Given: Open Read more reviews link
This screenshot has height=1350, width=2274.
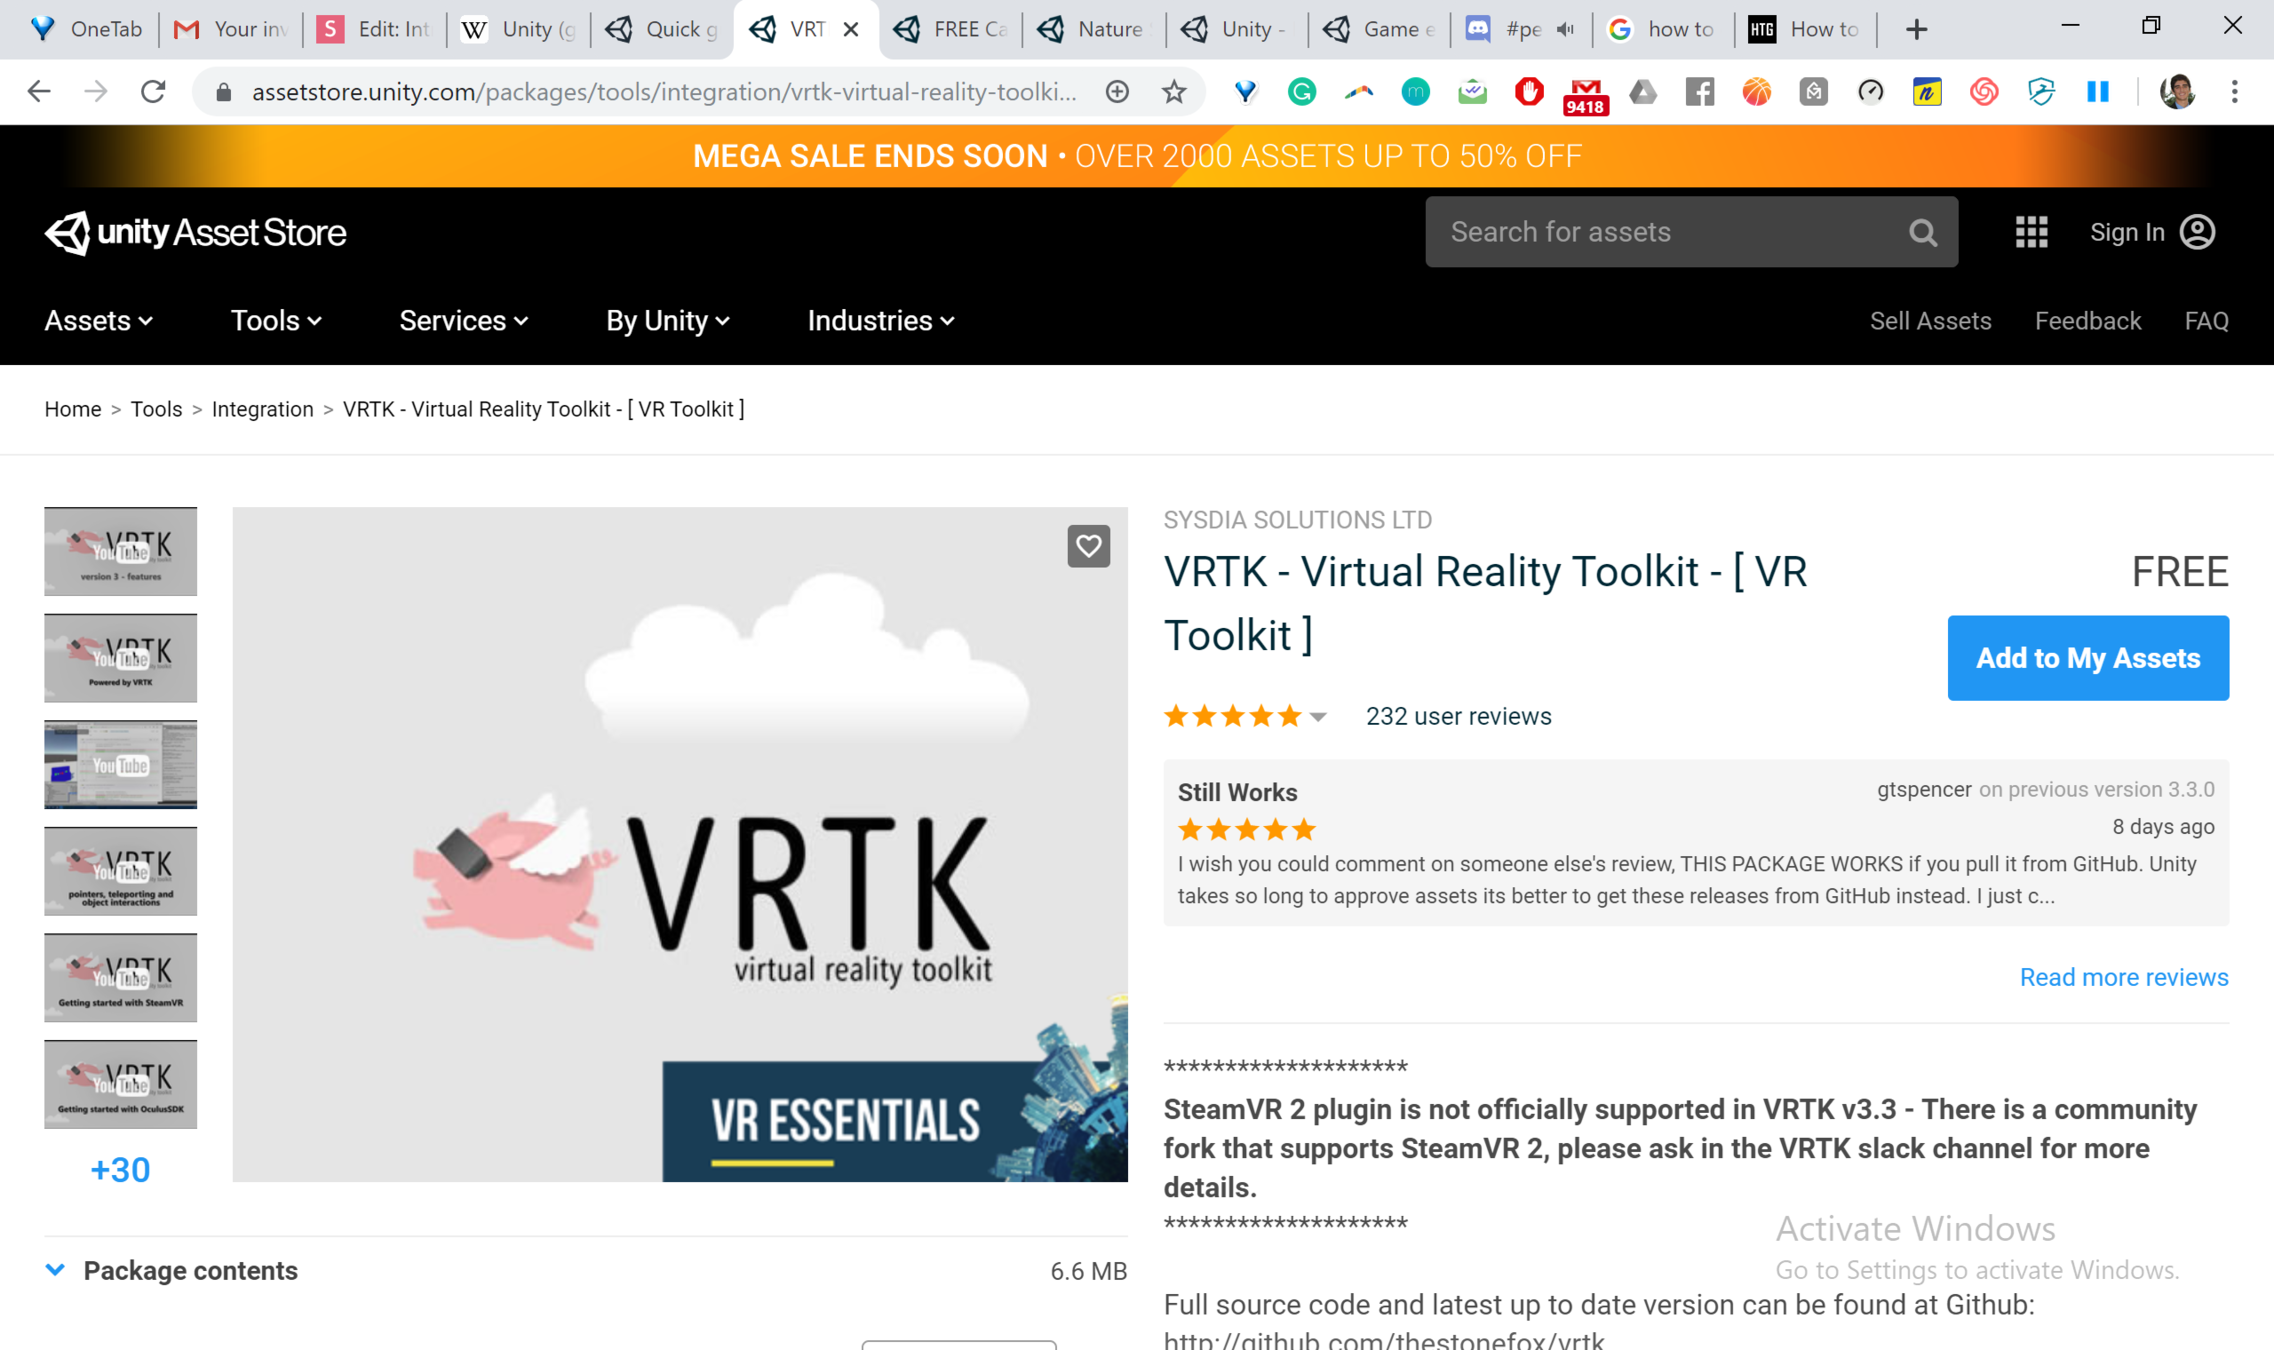Looking at the screenshot, I should 2123,977.
